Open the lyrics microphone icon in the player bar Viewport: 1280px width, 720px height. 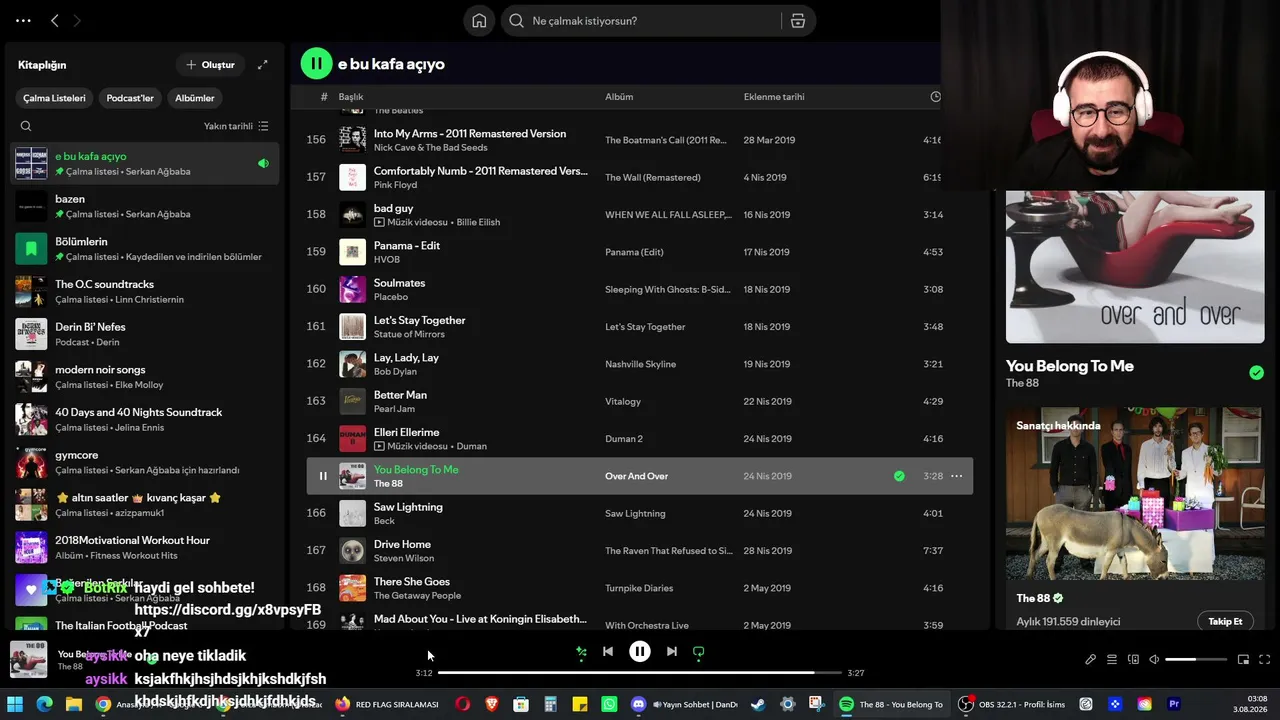click(x=1091, y=660)
